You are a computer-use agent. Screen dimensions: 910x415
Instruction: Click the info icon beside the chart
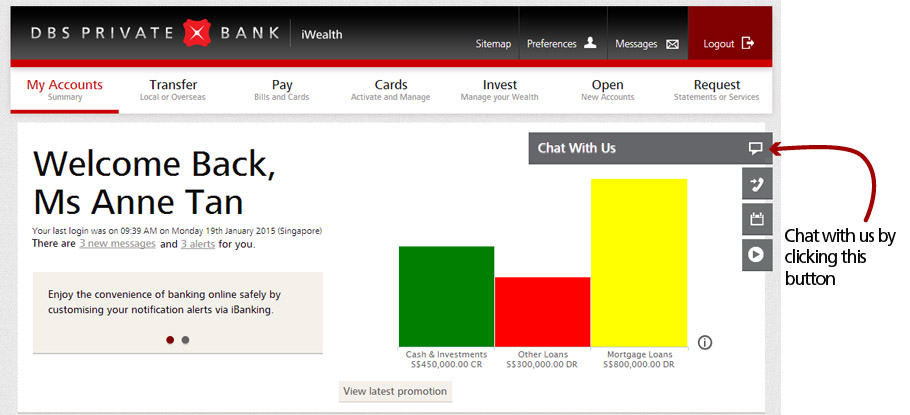[x=705, y=342]
